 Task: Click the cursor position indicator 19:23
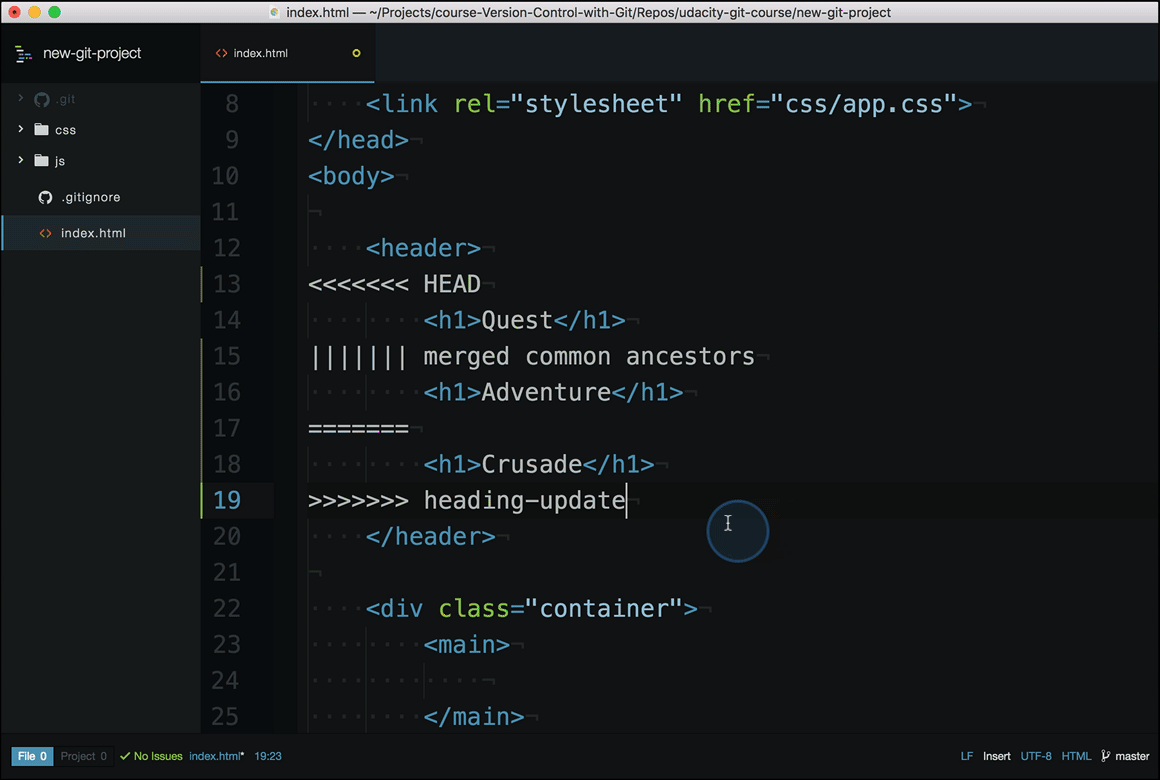(x=268, y=756)
